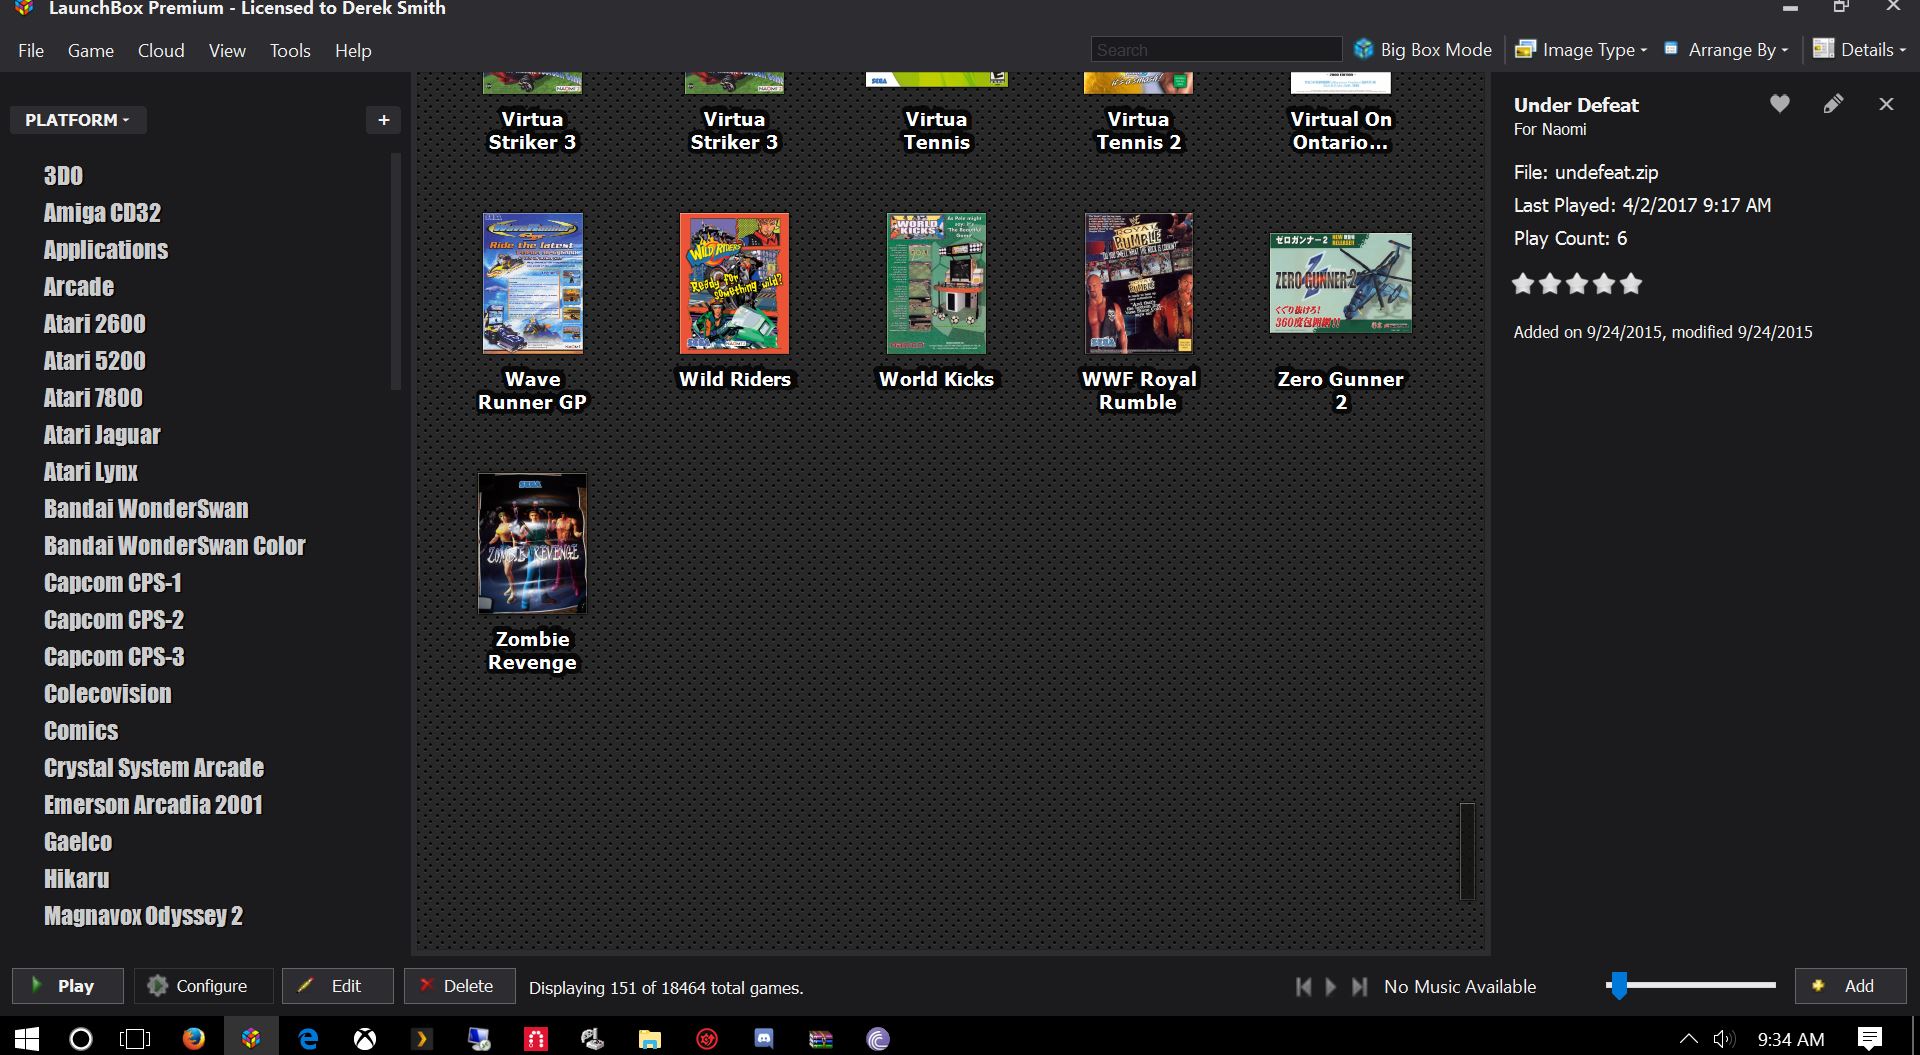Select the 3DO platform

[x=63, y=176]
